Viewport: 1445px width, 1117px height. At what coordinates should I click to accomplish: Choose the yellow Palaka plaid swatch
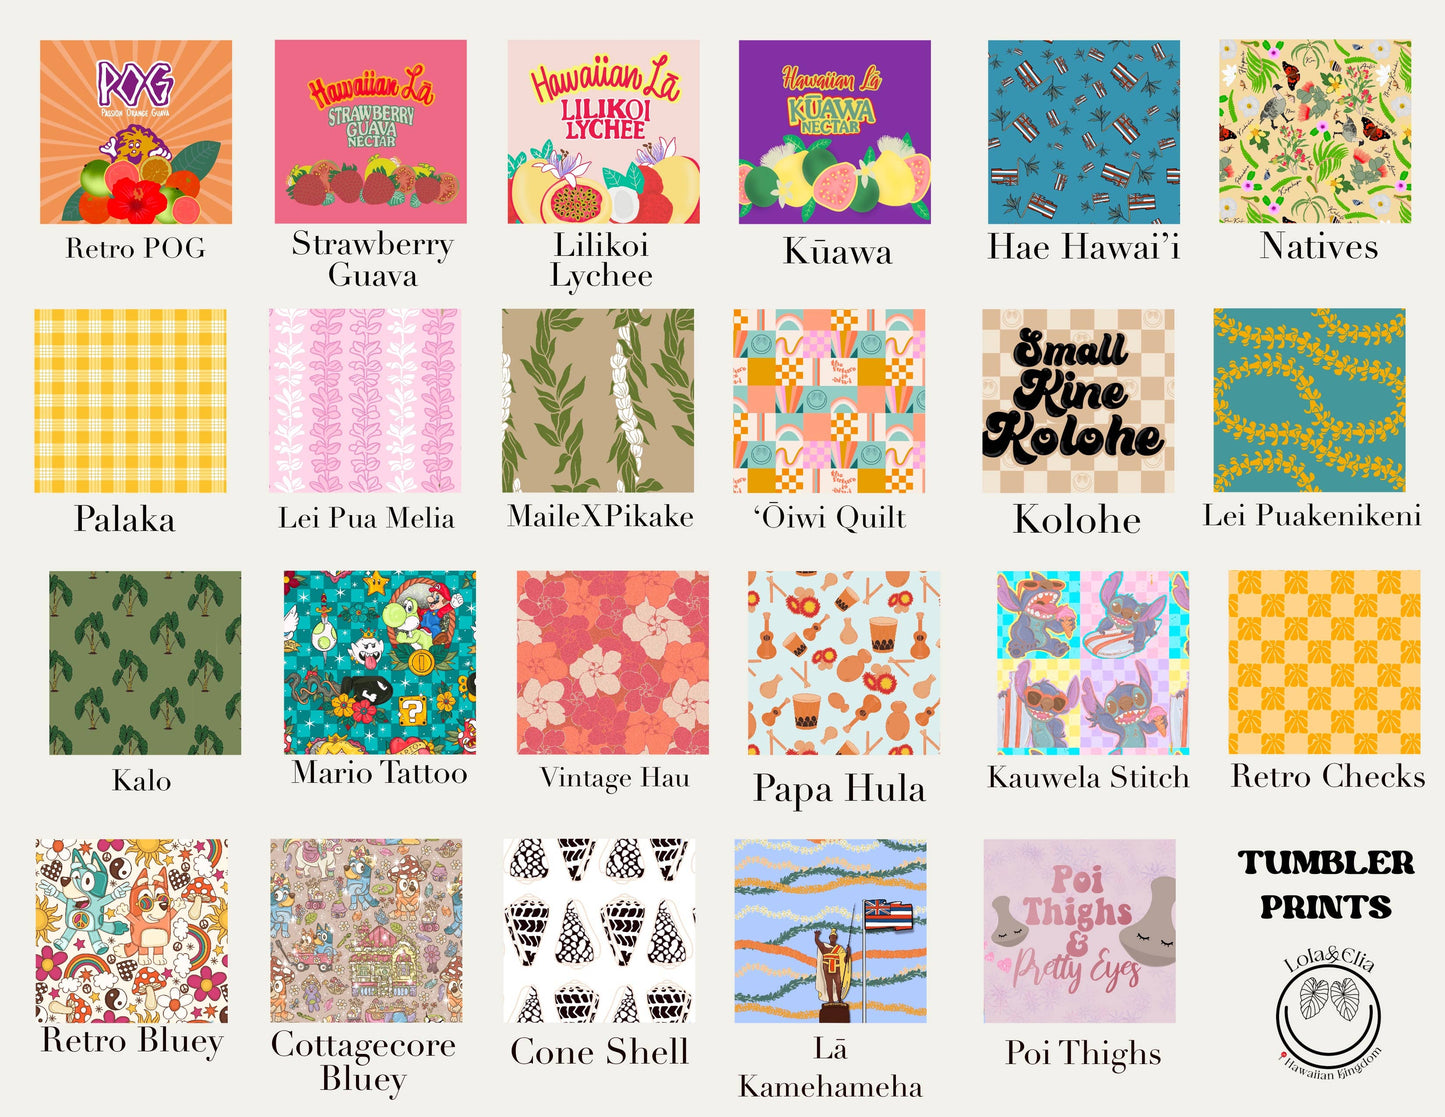130,401
